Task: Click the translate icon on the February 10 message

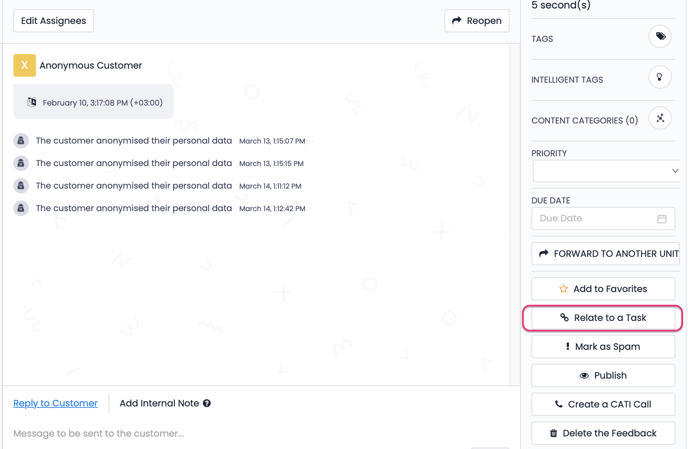Action: [32, 102]
